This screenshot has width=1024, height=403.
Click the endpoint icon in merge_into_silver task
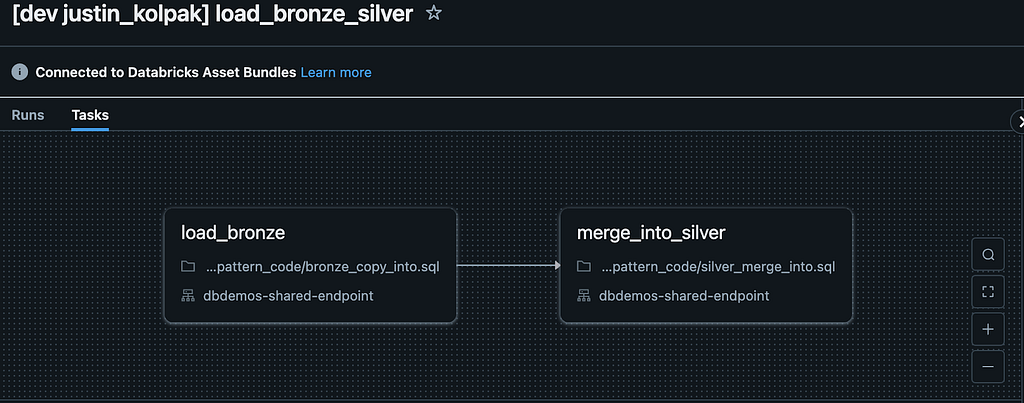pos(584,296)
